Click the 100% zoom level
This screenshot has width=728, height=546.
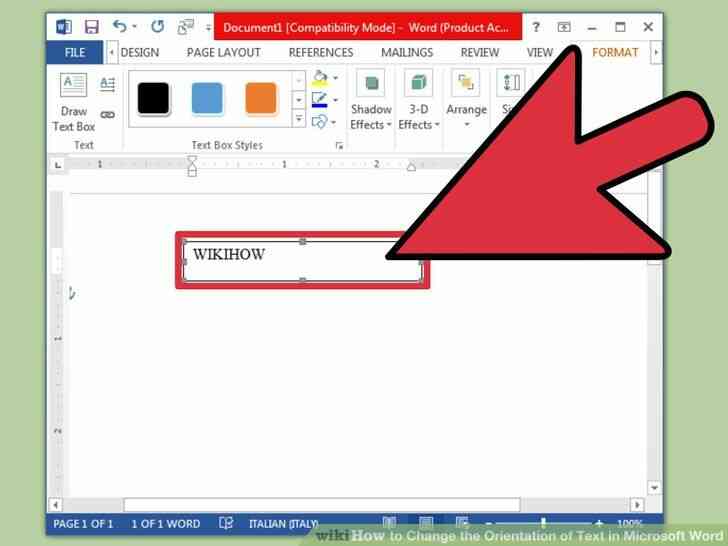click(629, 524)
